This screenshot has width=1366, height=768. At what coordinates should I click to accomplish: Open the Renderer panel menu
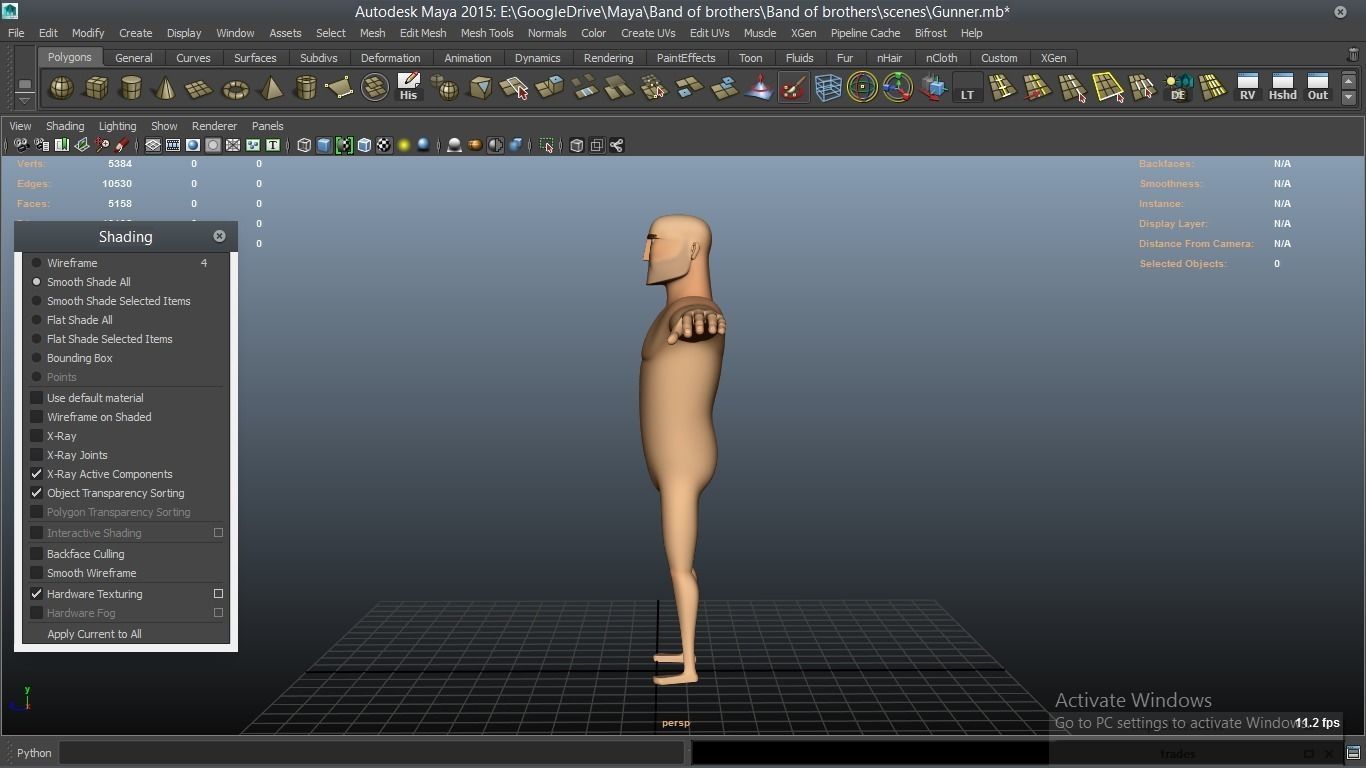point(214,126)
